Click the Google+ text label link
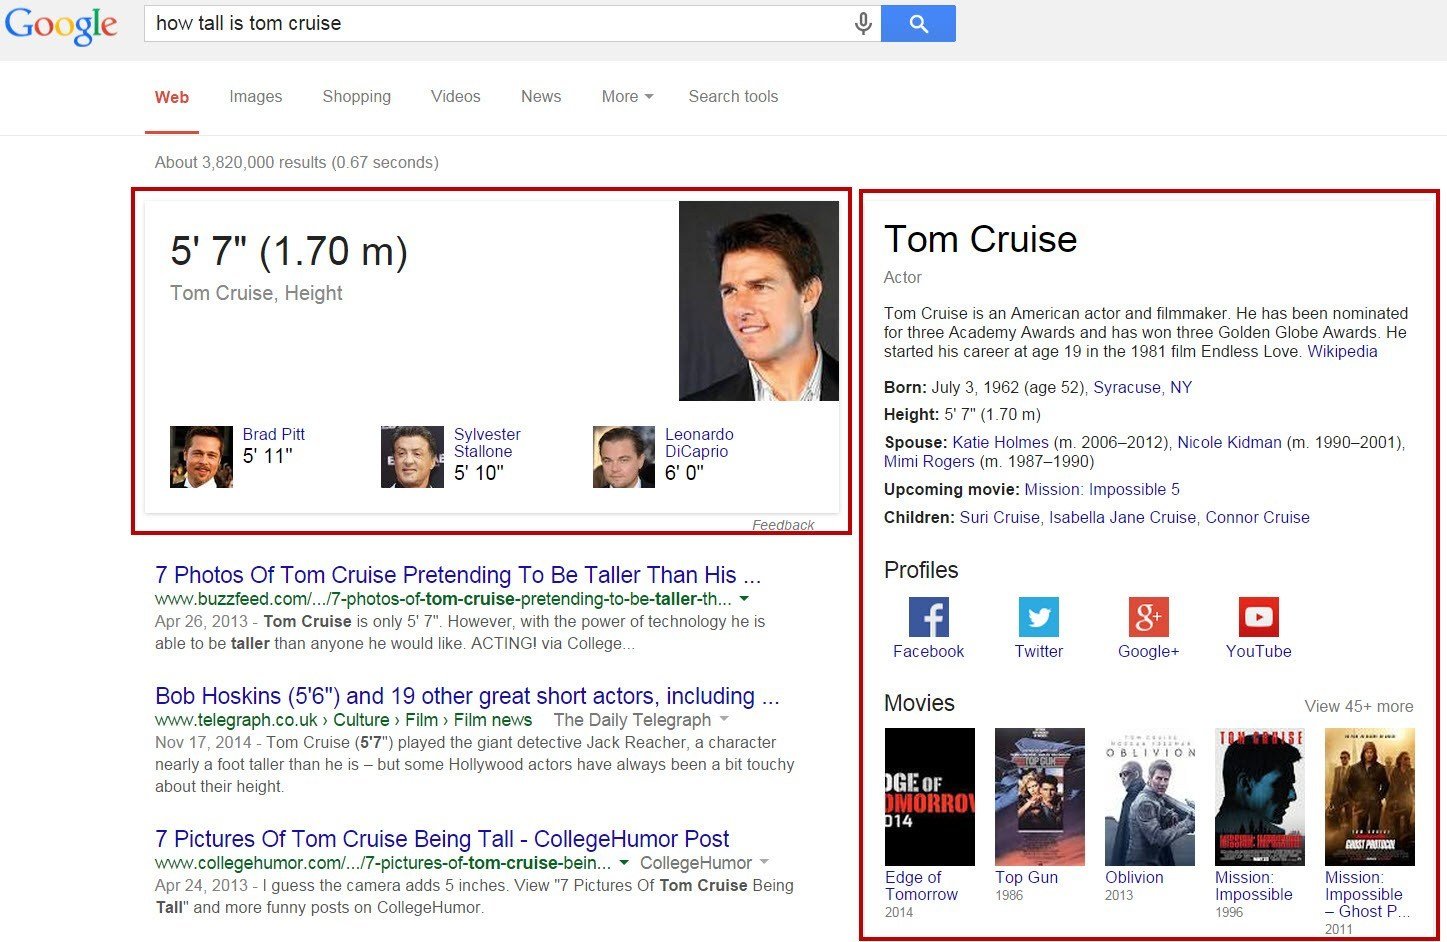The image size is (1447, 942). (1149, 651)
